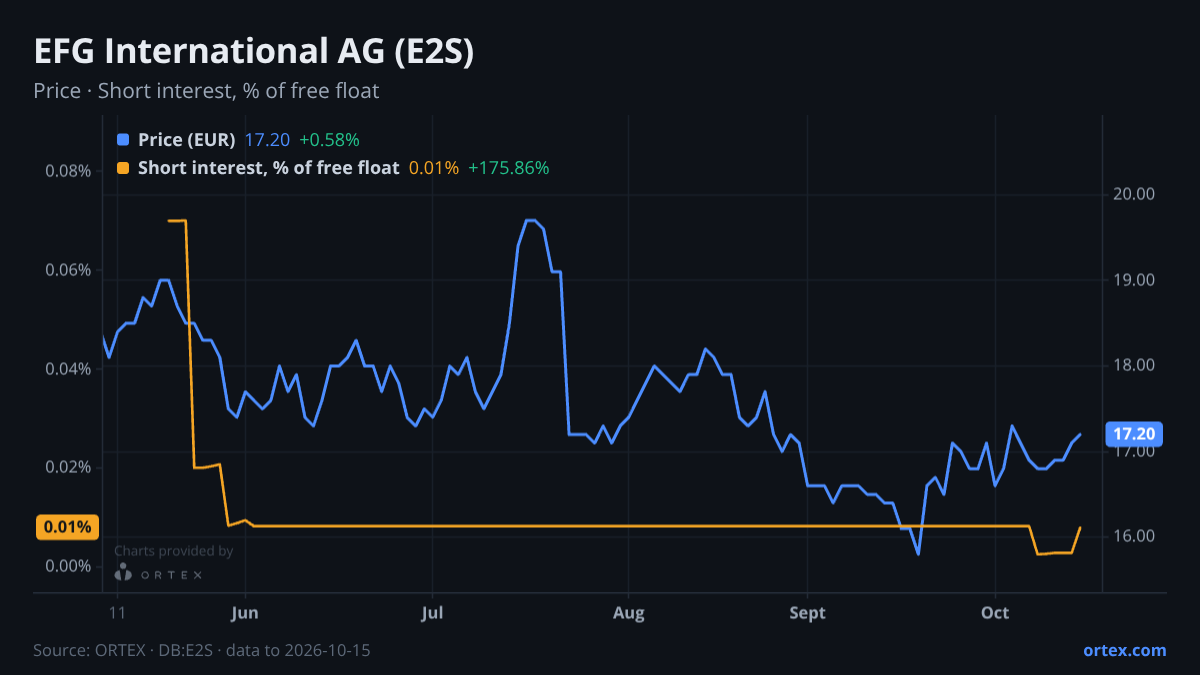Click the 18.00 right axis label

[x=1134, y=366]
